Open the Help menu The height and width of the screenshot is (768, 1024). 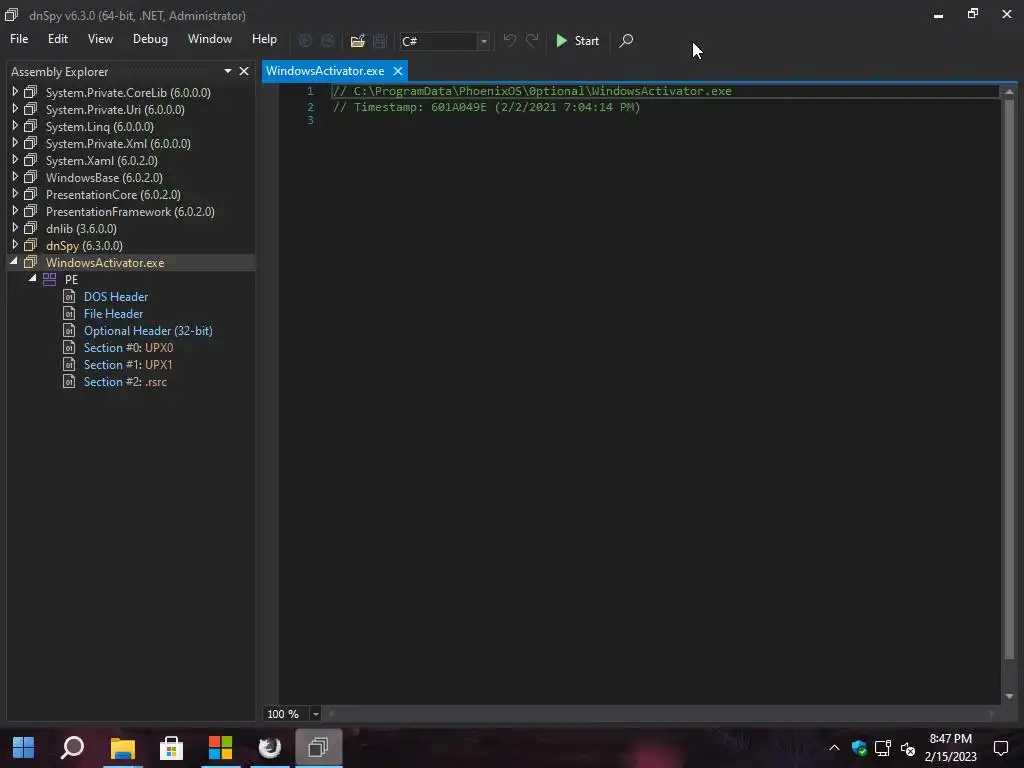coord(264,39)
